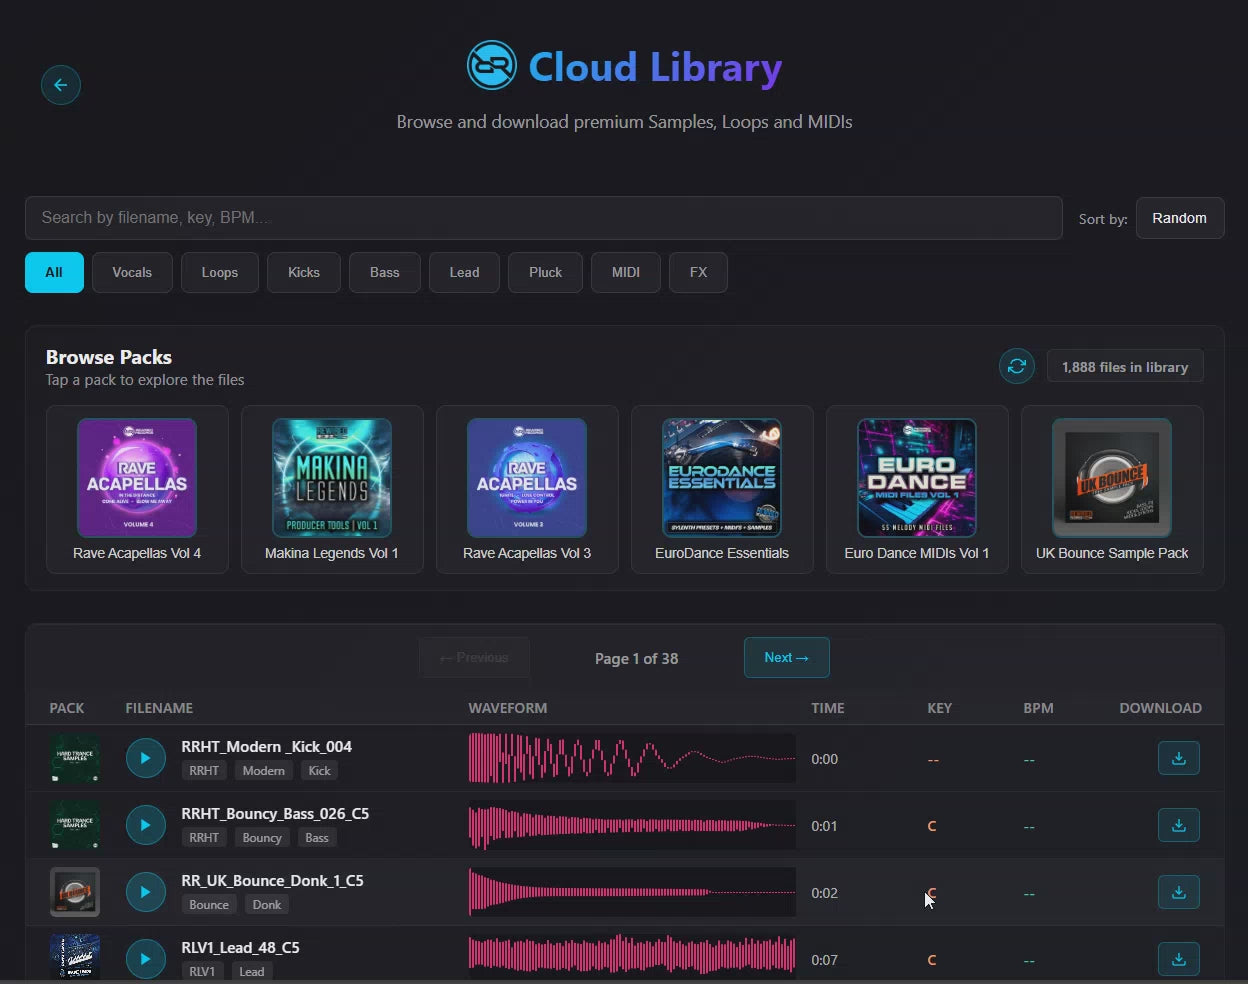The image size is (1248, 984).
Task: Download the RR_UK_Bounce_Donk_1_C5 file
Action: point(1178,892)
